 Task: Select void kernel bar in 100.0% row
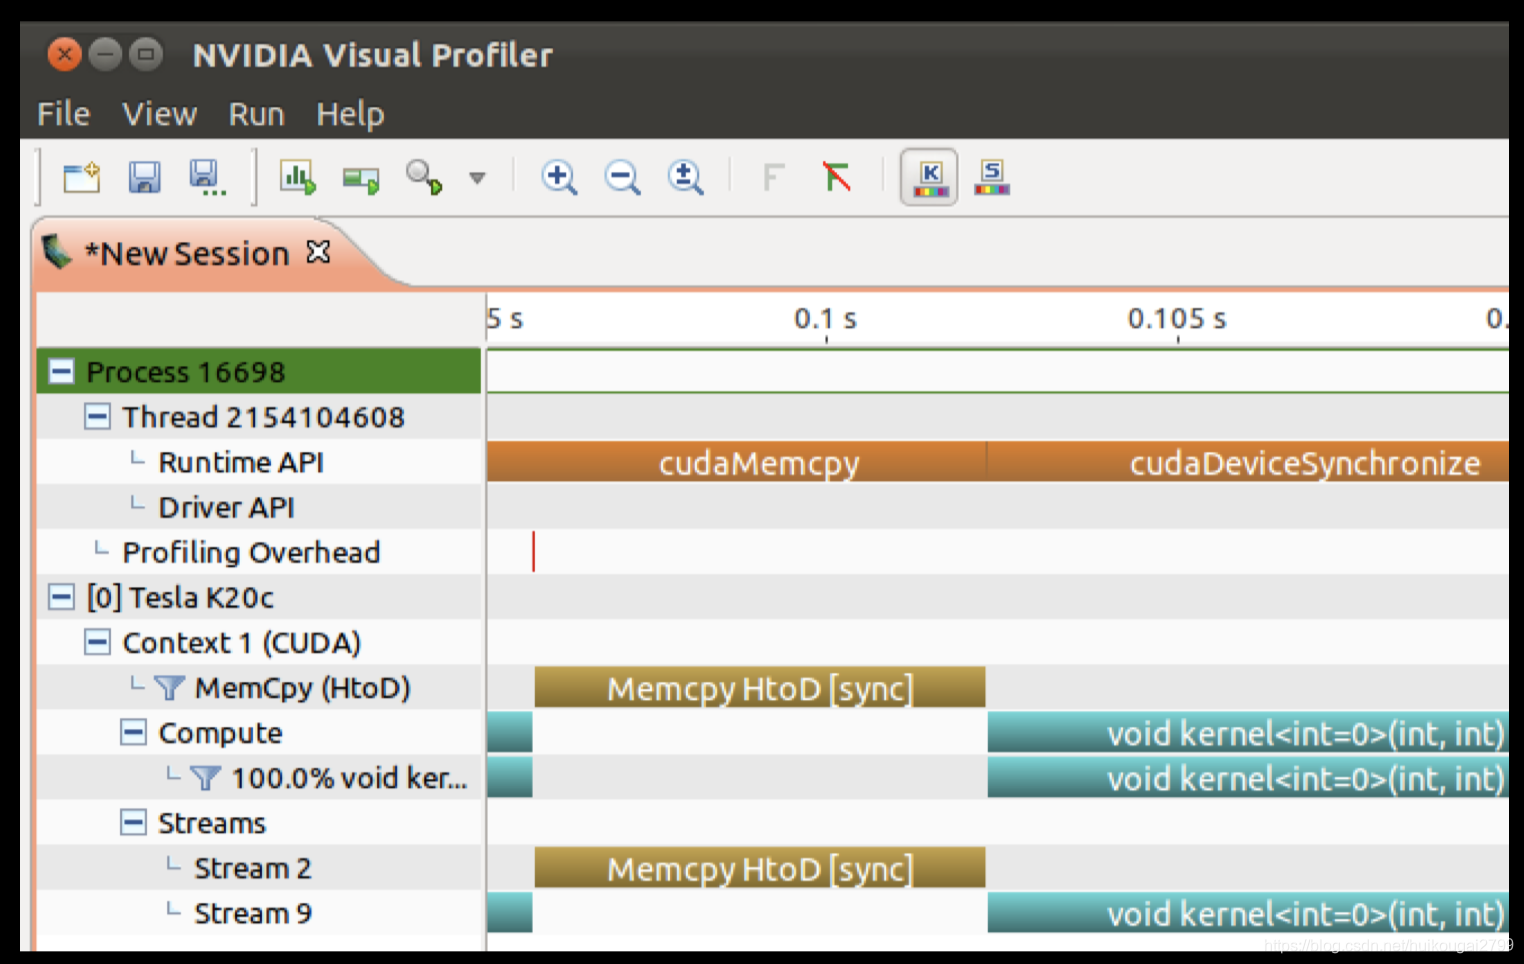[x=1248, y=778]
